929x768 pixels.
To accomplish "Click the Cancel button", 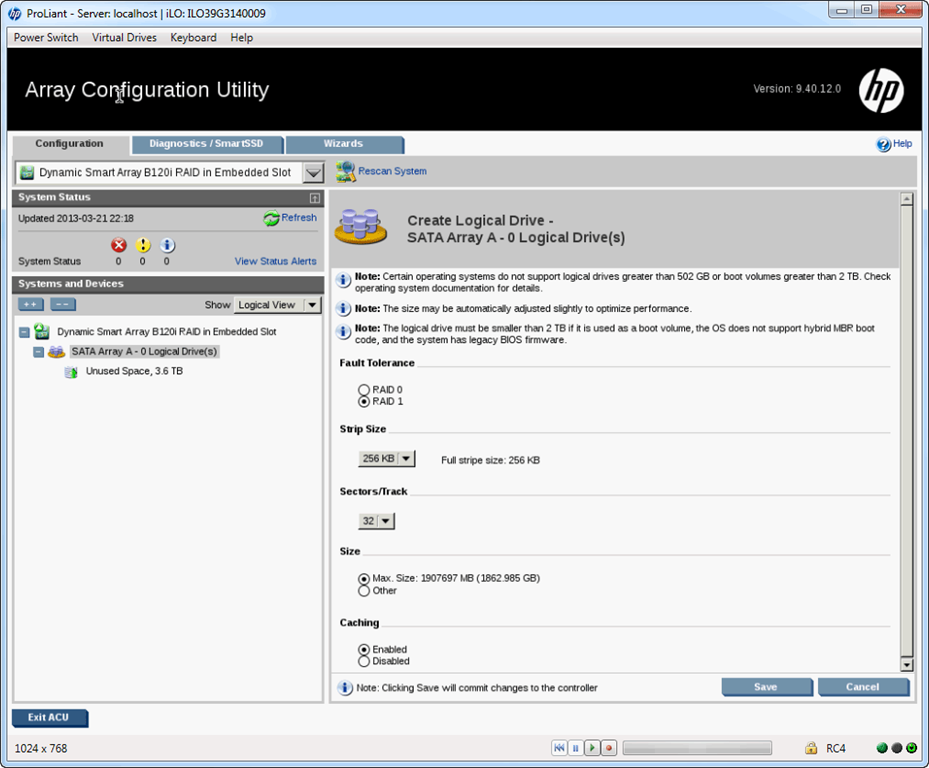I will point(863,687).
